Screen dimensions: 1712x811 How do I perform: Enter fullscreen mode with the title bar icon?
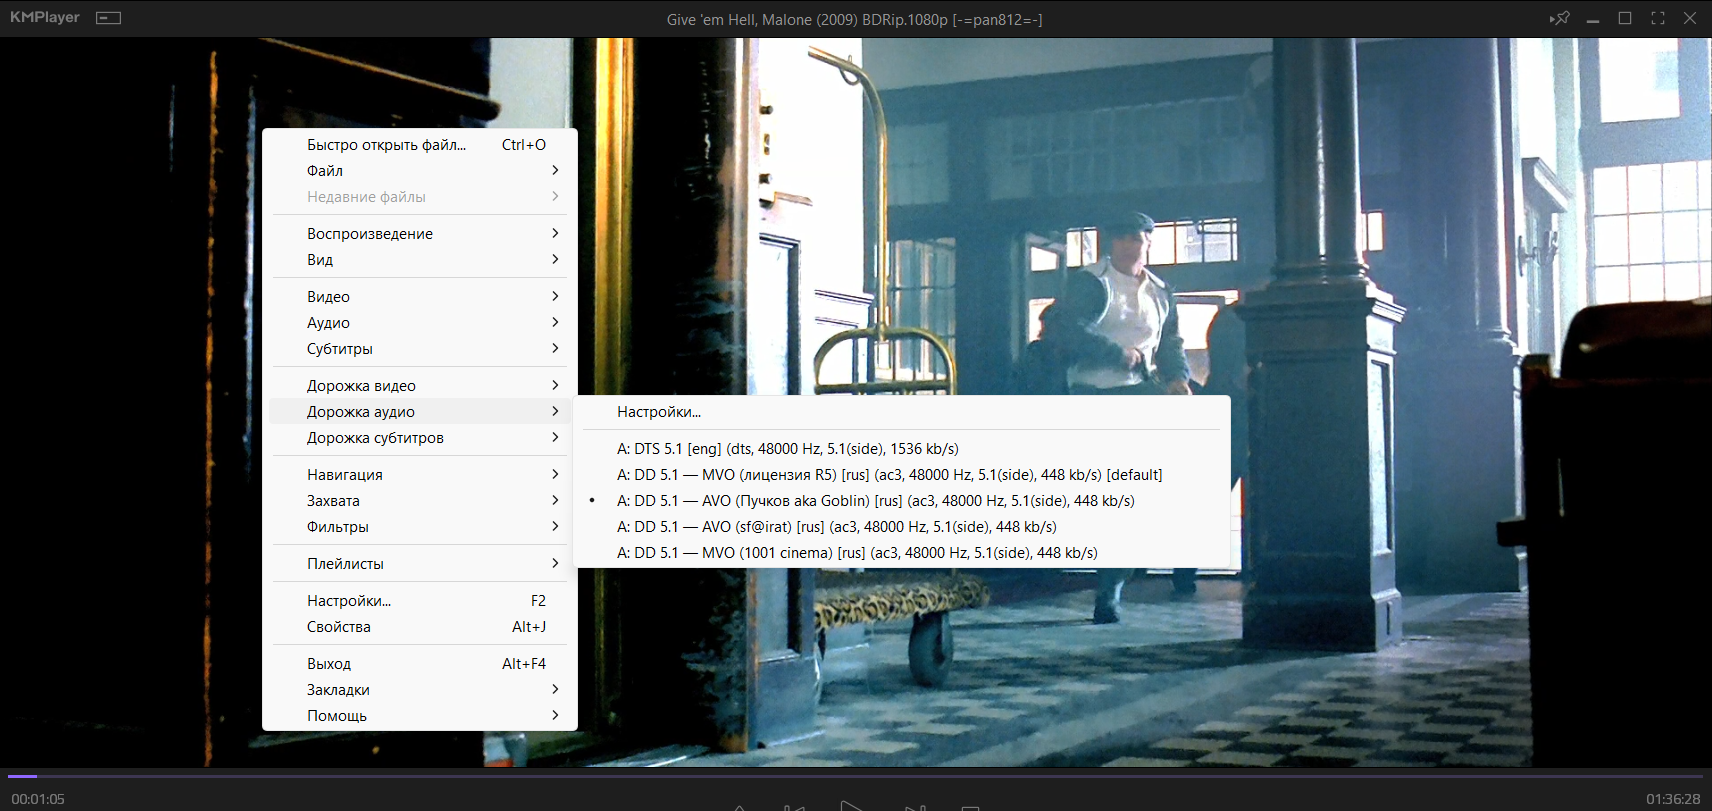(x=1657, y=18)
